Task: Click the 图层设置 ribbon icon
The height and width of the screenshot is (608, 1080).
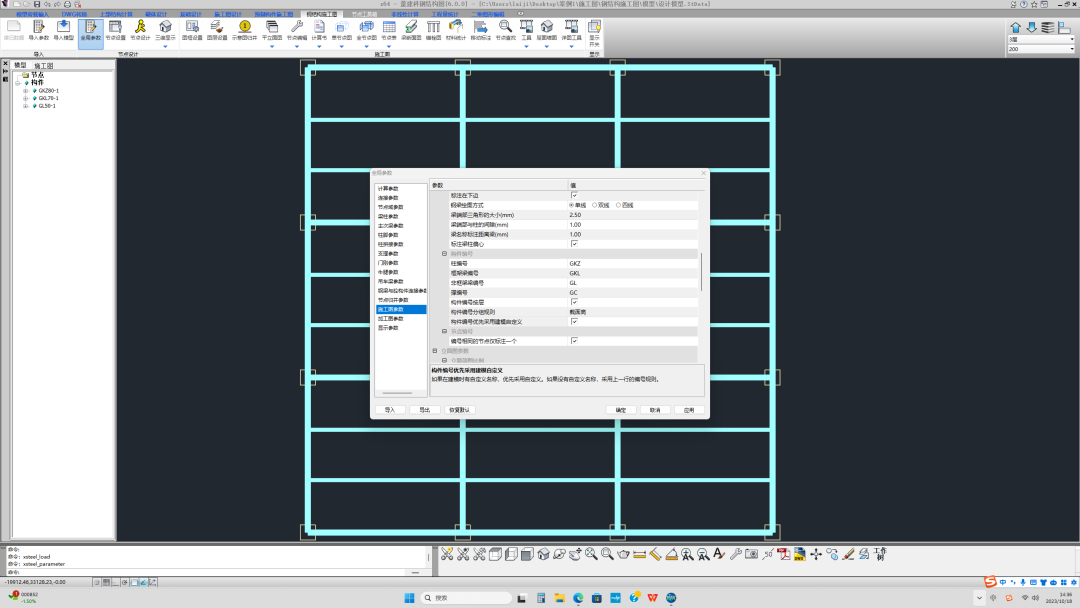Action: tap(217, 30)
